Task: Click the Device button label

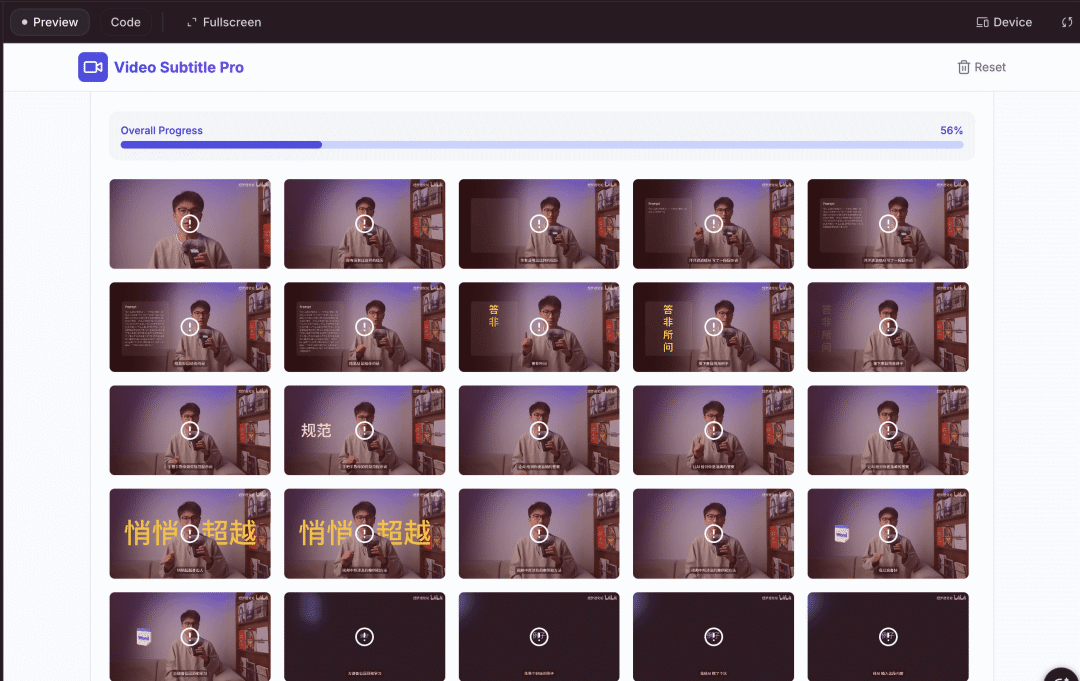Action: (1012, 22)
